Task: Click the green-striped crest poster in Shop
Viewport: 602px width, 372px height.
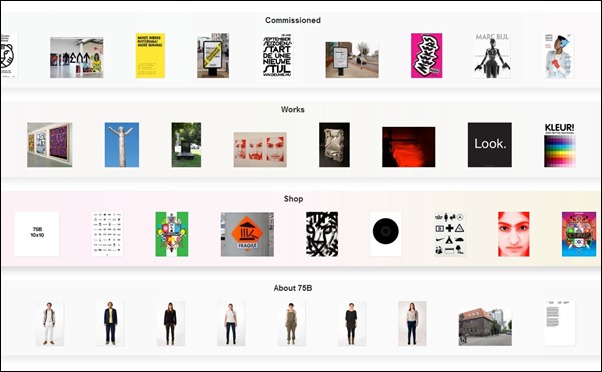Action: pos(172,234)
